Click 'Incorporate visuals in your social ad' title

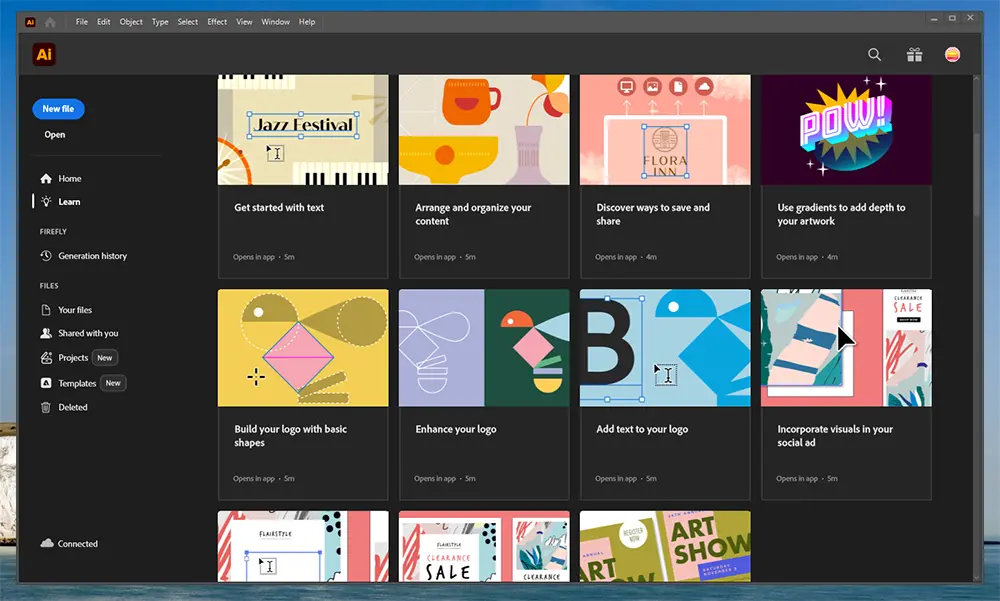(835, 436)
